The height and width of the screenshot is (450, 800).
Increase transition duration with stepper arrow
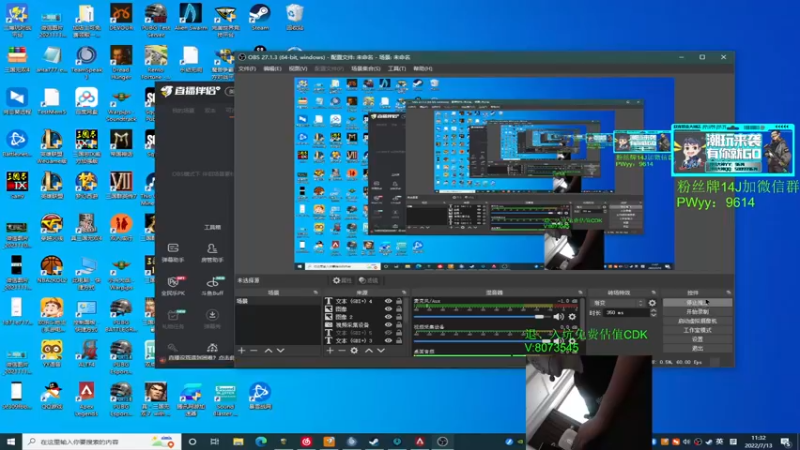pos(654,310)
